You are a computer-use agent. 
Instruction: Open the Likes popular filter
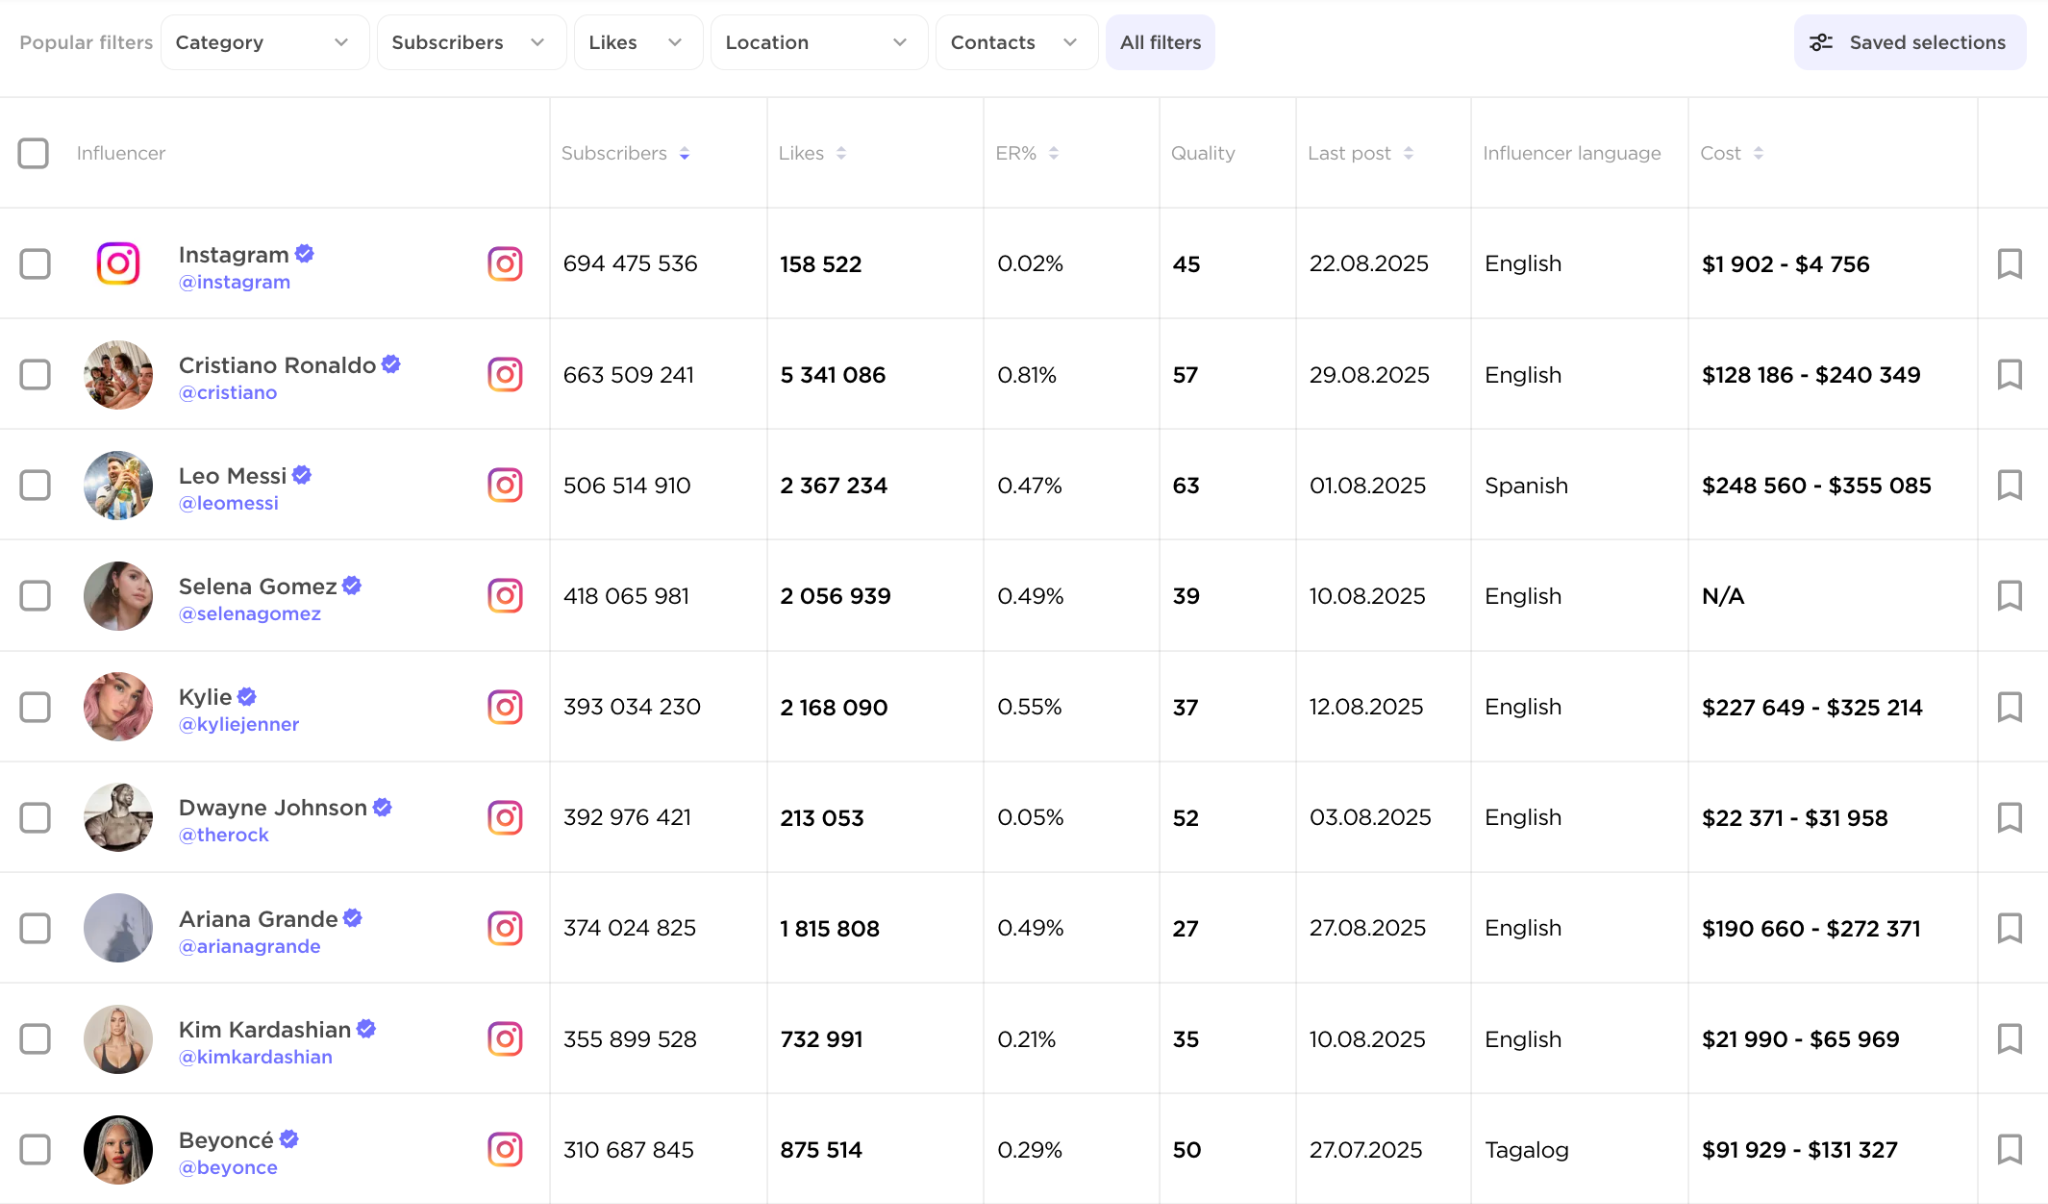637,42
